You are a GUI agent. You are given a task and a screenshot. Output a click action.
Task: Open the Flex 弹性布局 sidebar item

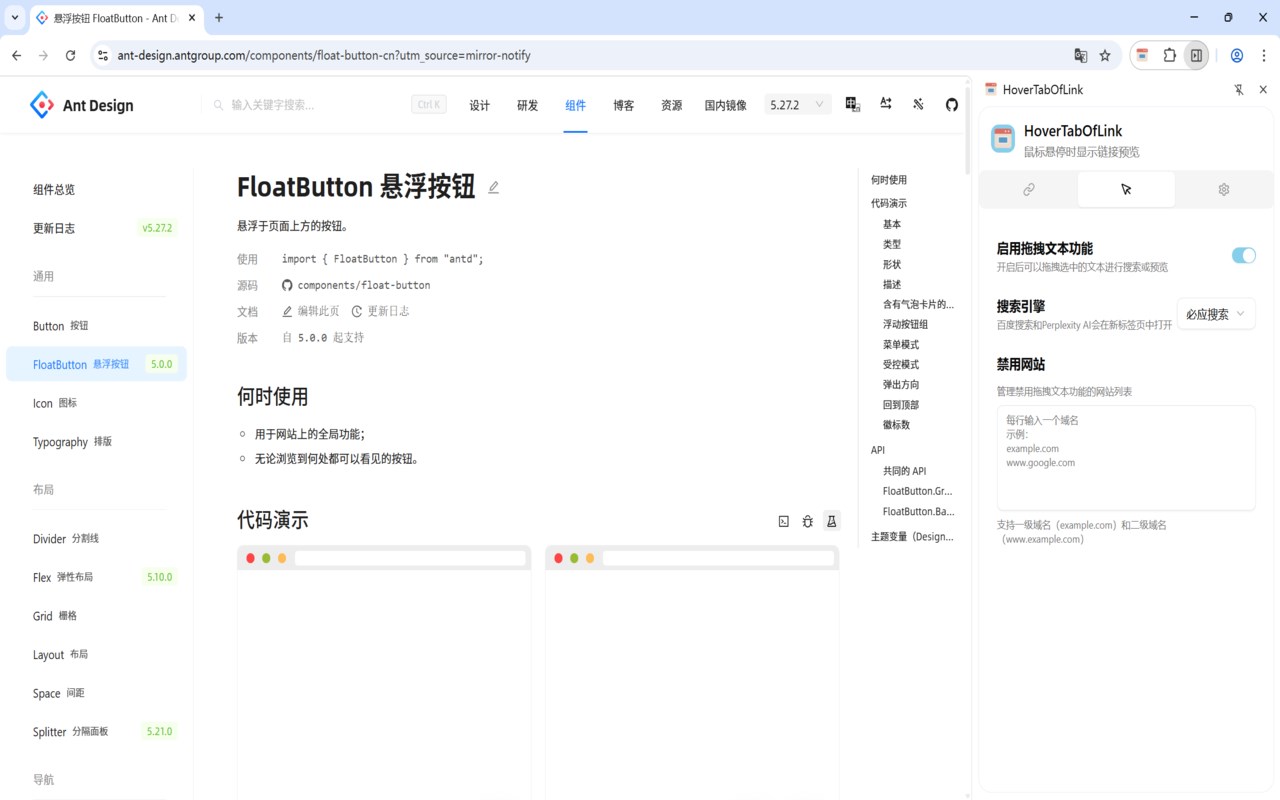pyautogui.click(x=96, y=577)
